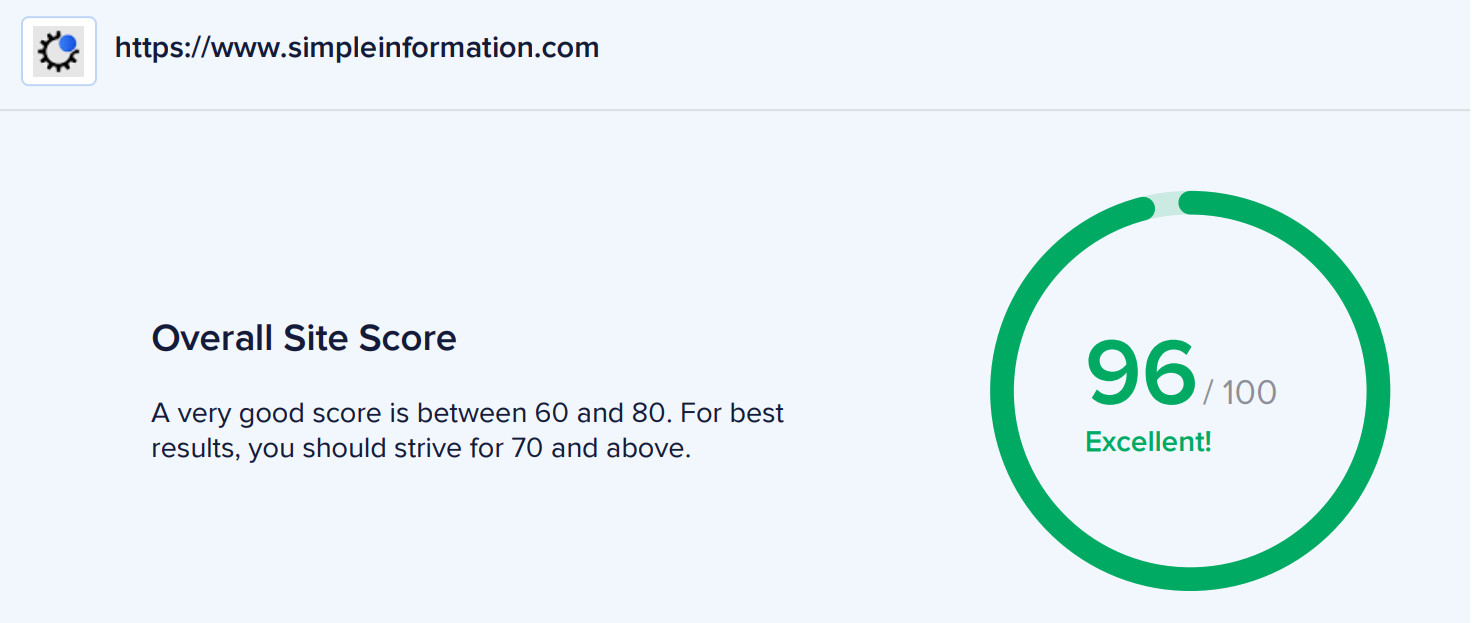Open the https://www.simpleinformation.com URL link
The height and width of the screenshot is (623, 1472).
click(x=357, y=47)
